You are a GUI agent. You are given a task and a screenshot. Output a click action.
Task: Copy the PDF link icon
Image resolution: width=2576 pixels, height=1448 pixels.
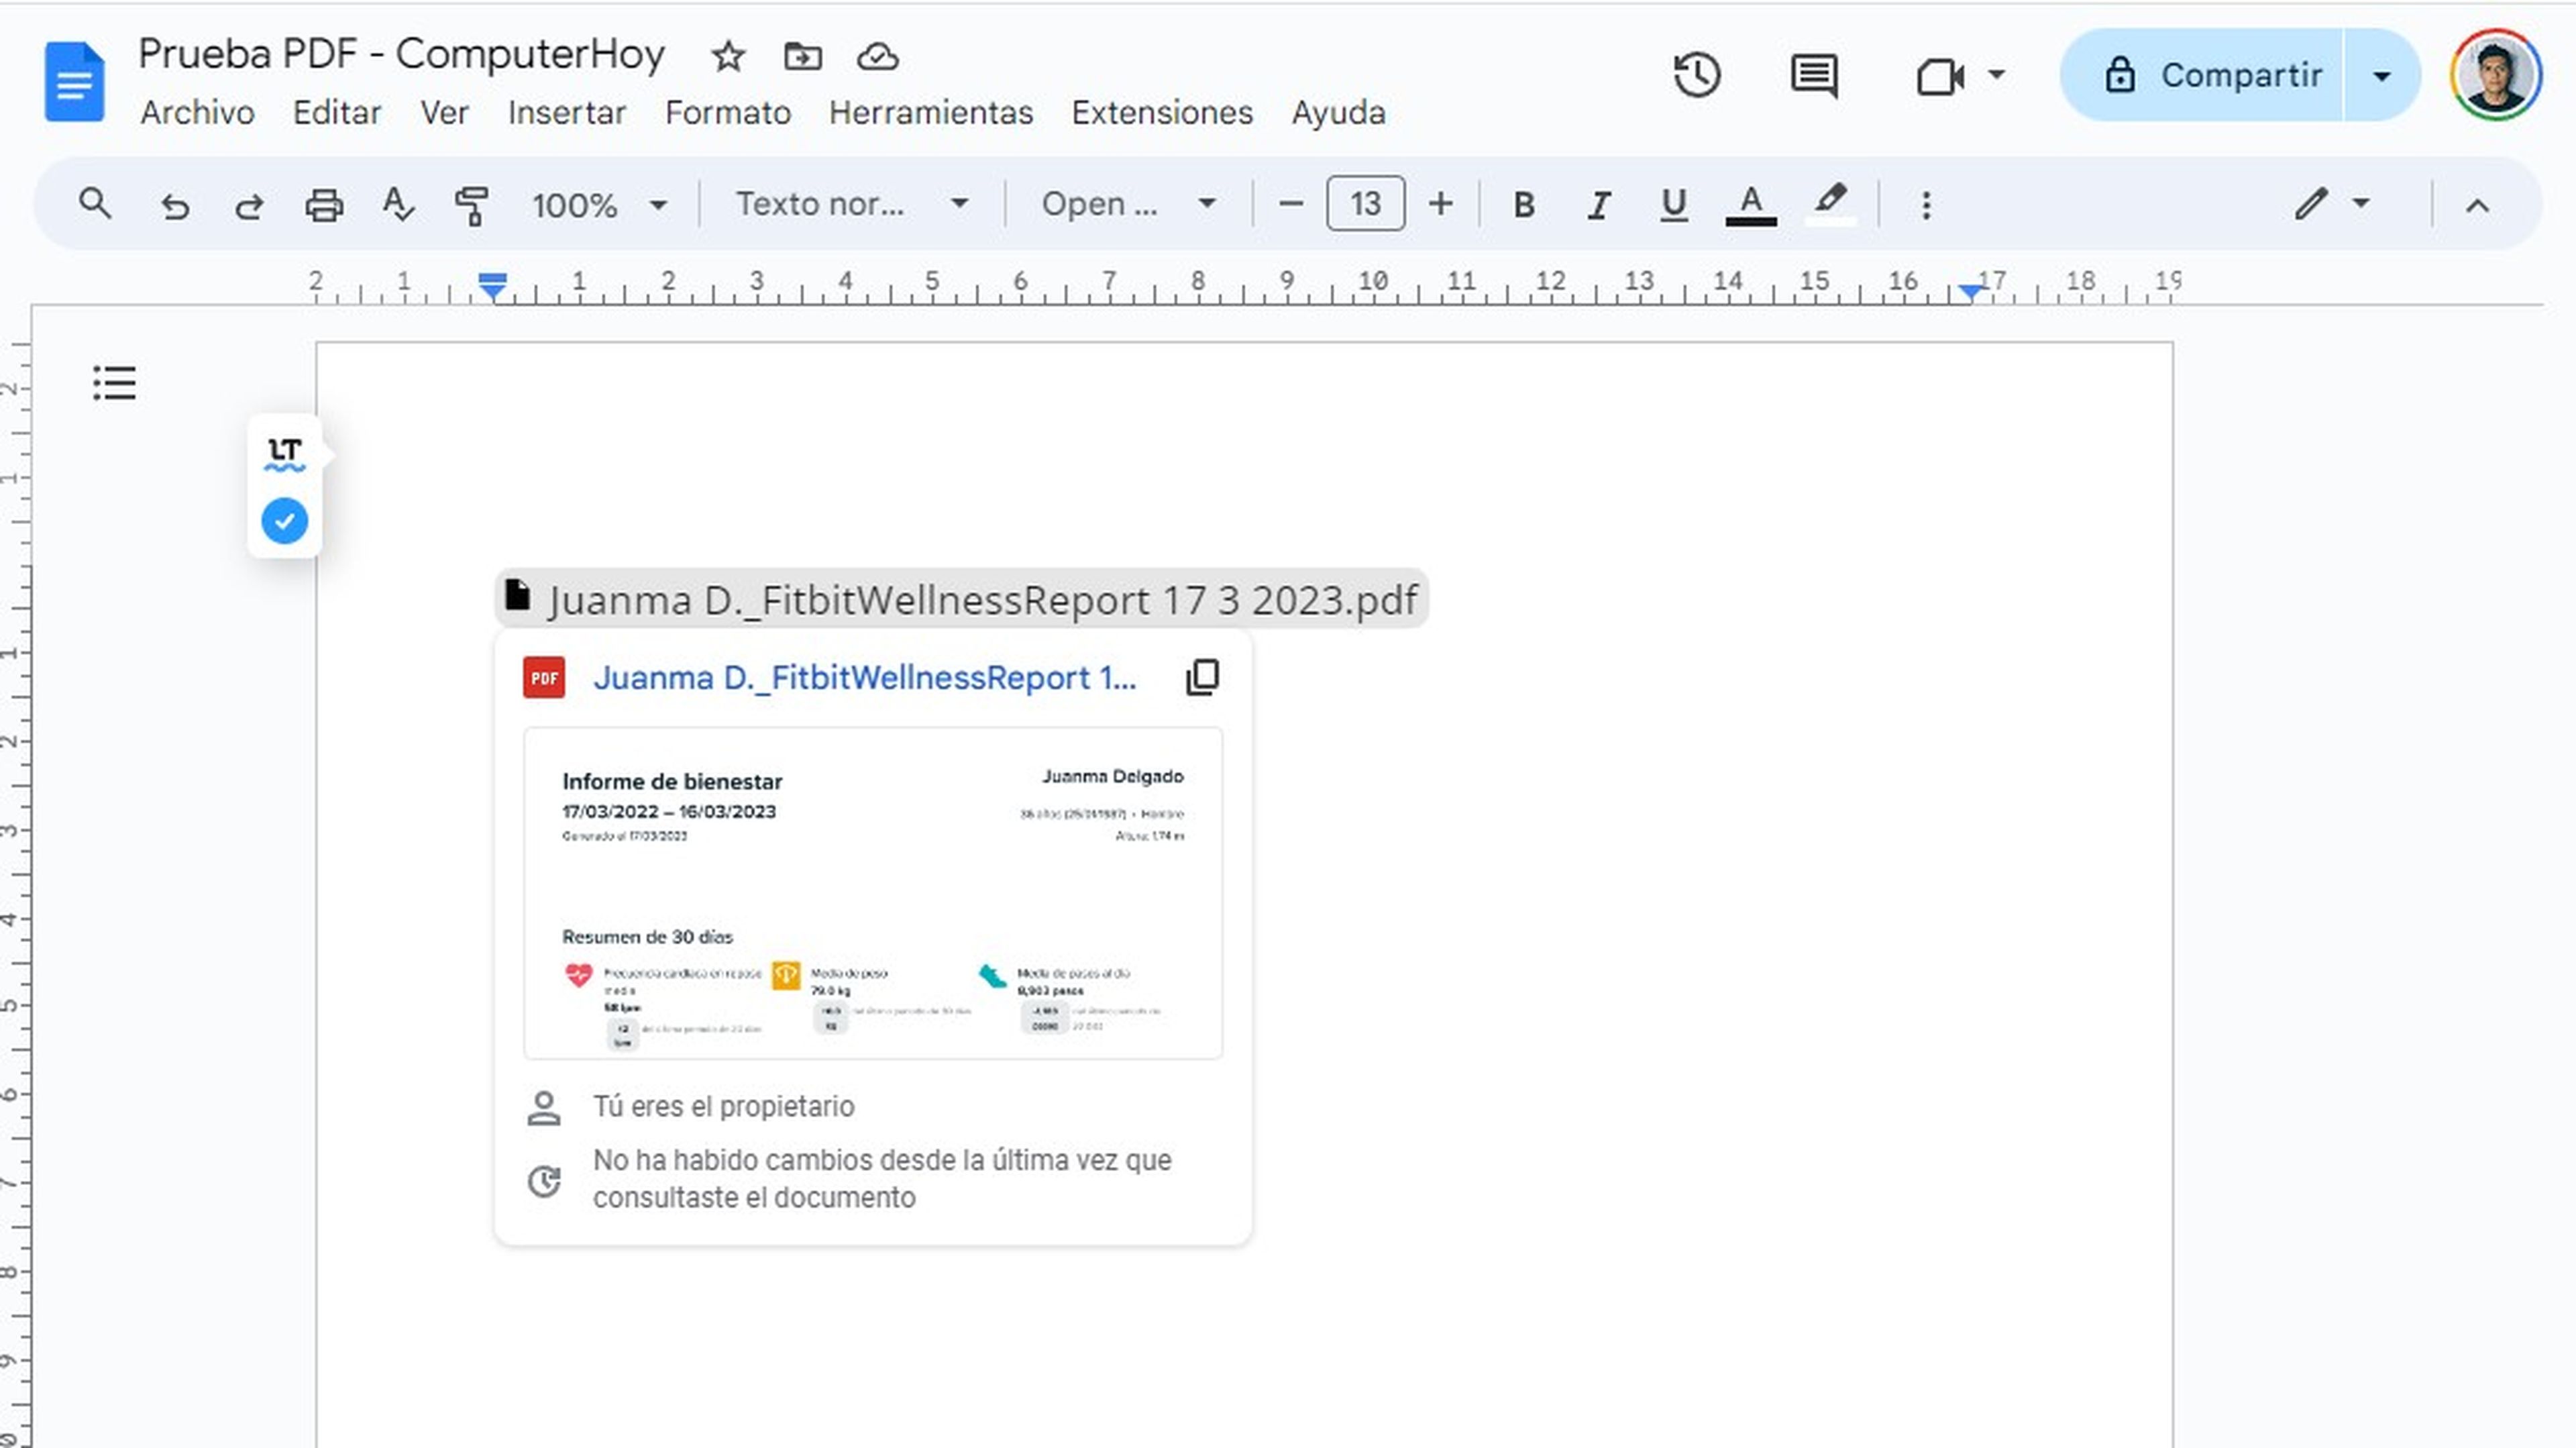coord(1202,677)
